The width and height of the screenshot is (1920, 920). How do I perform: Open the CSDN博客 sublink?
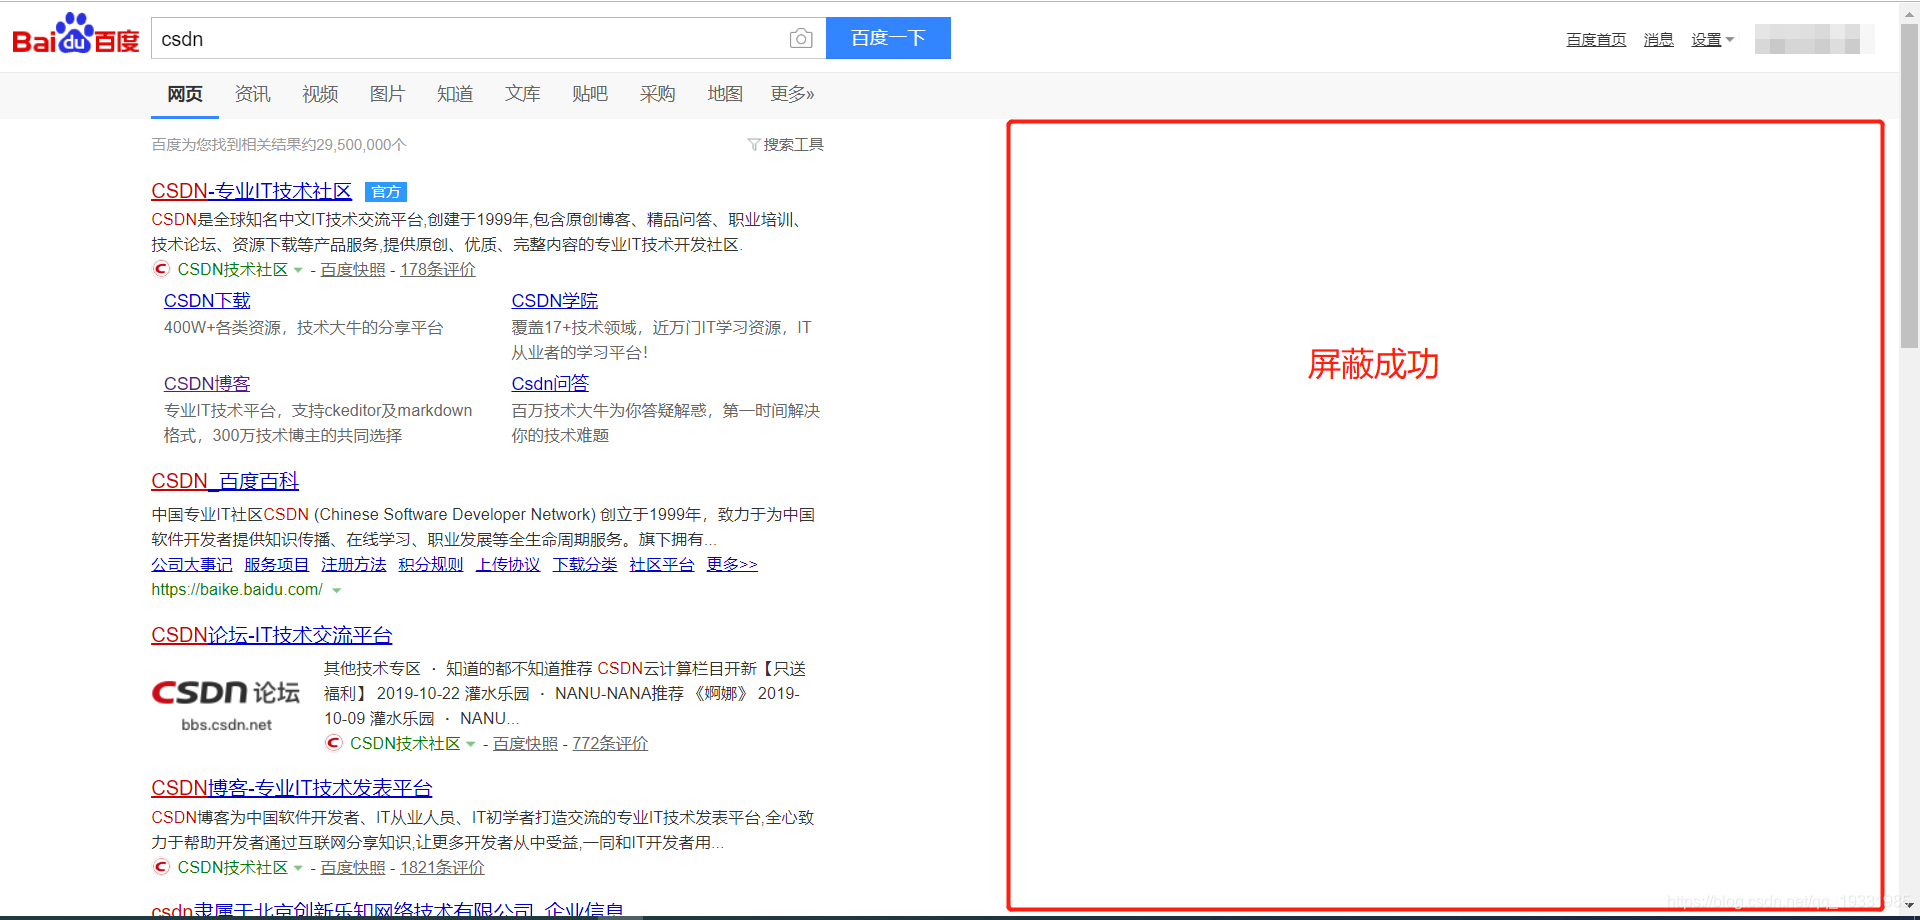(207, 384)
